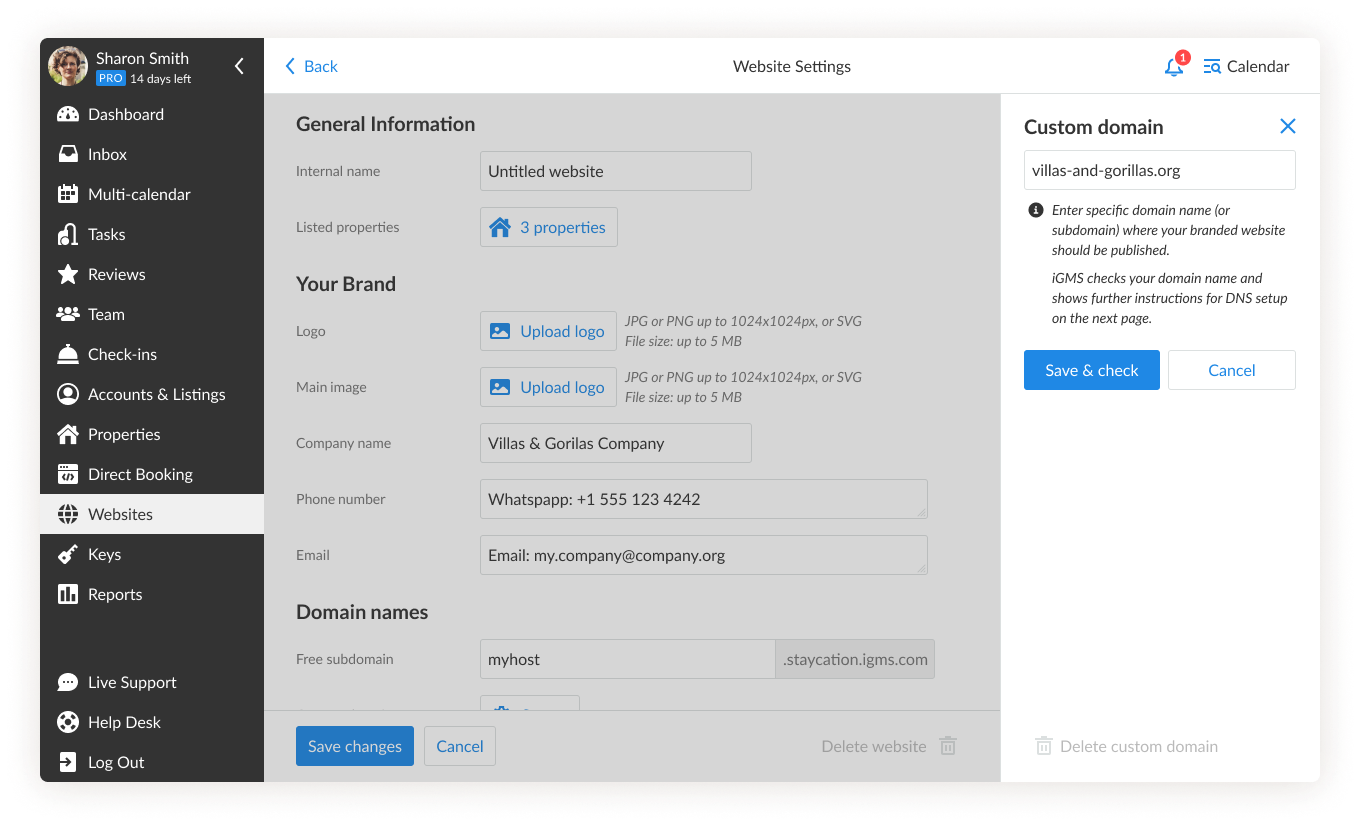Click the Save changes button
Screen dimensions: 1360x824
click(355, 746)
